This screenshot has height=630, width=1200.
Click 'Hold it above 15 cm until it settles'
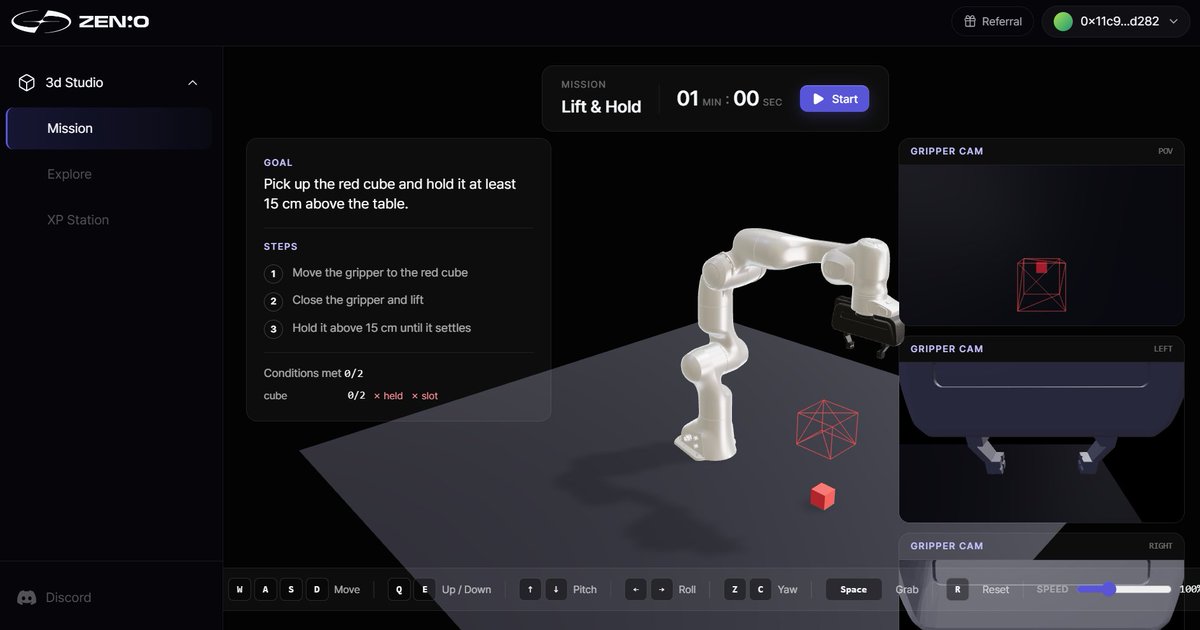pos(381,328)
